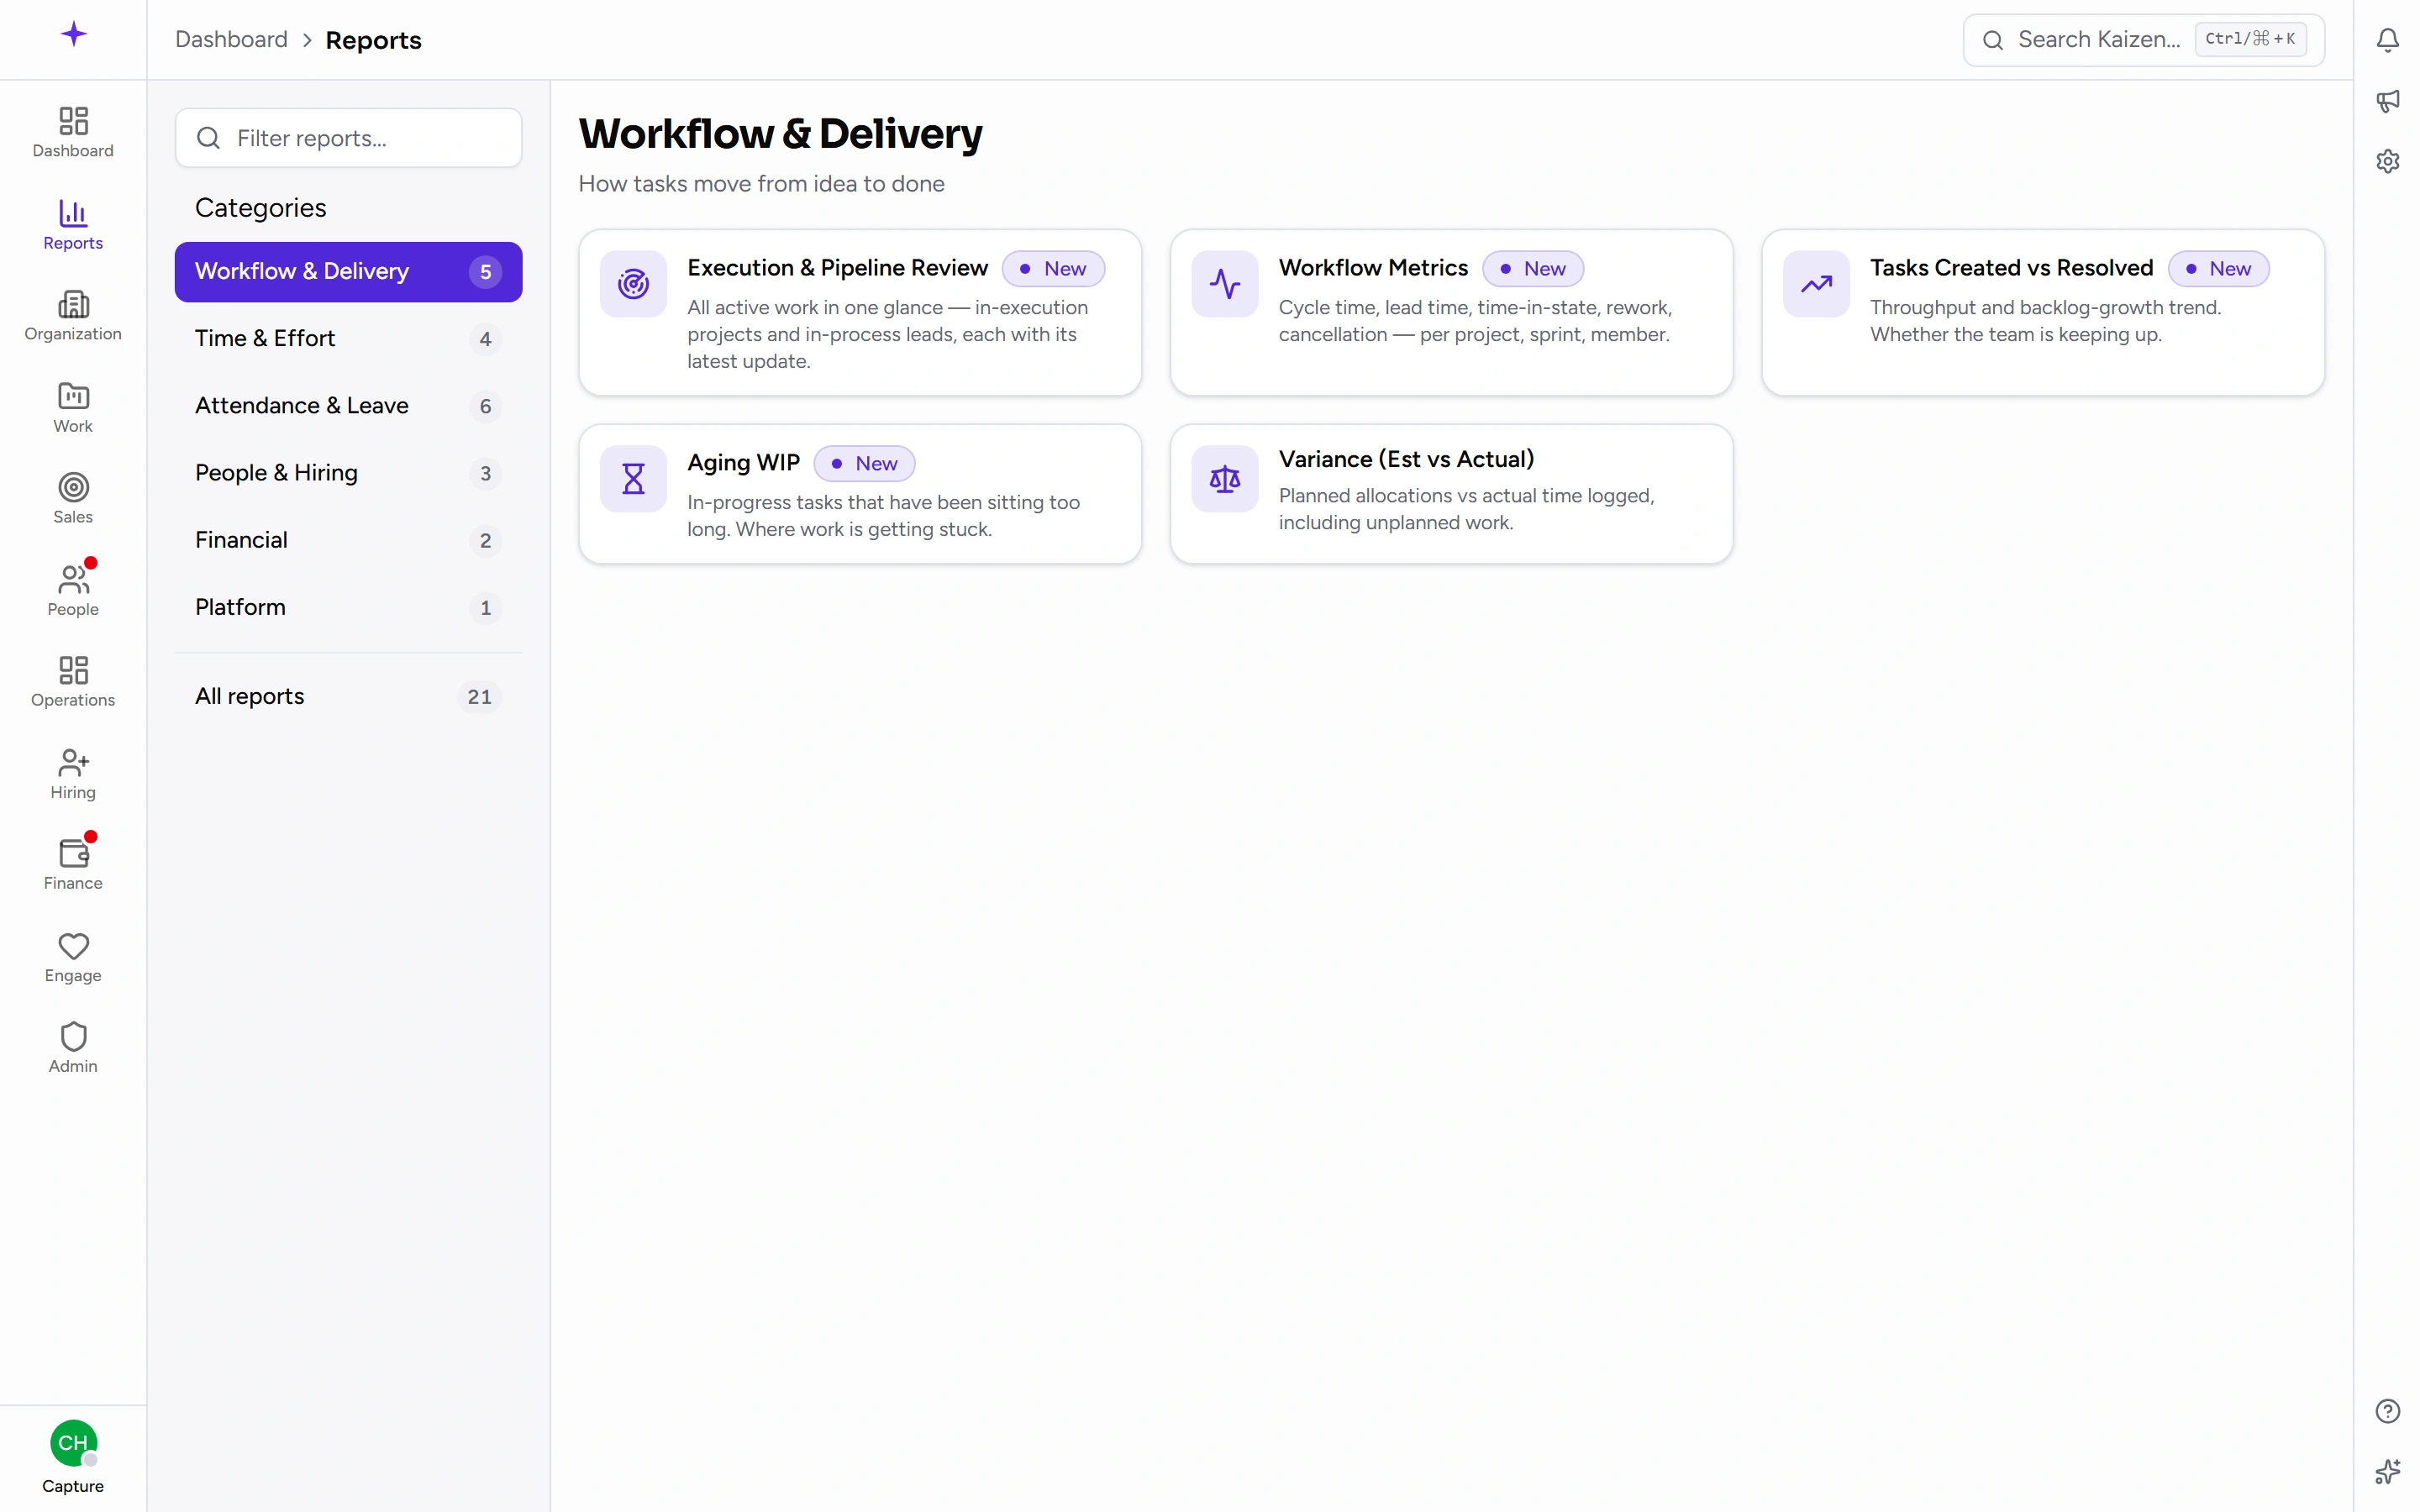
Task: Open settings gear icon
Action: coord(2387,161)
